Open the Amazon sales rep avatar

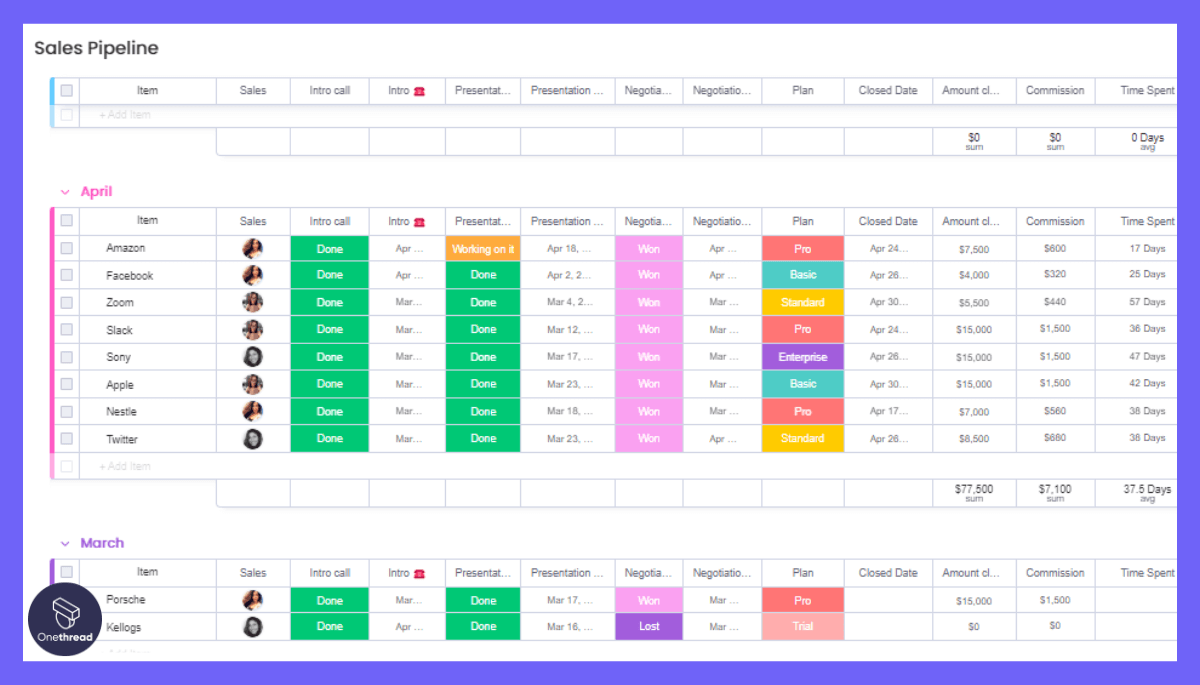click(253, 247)
